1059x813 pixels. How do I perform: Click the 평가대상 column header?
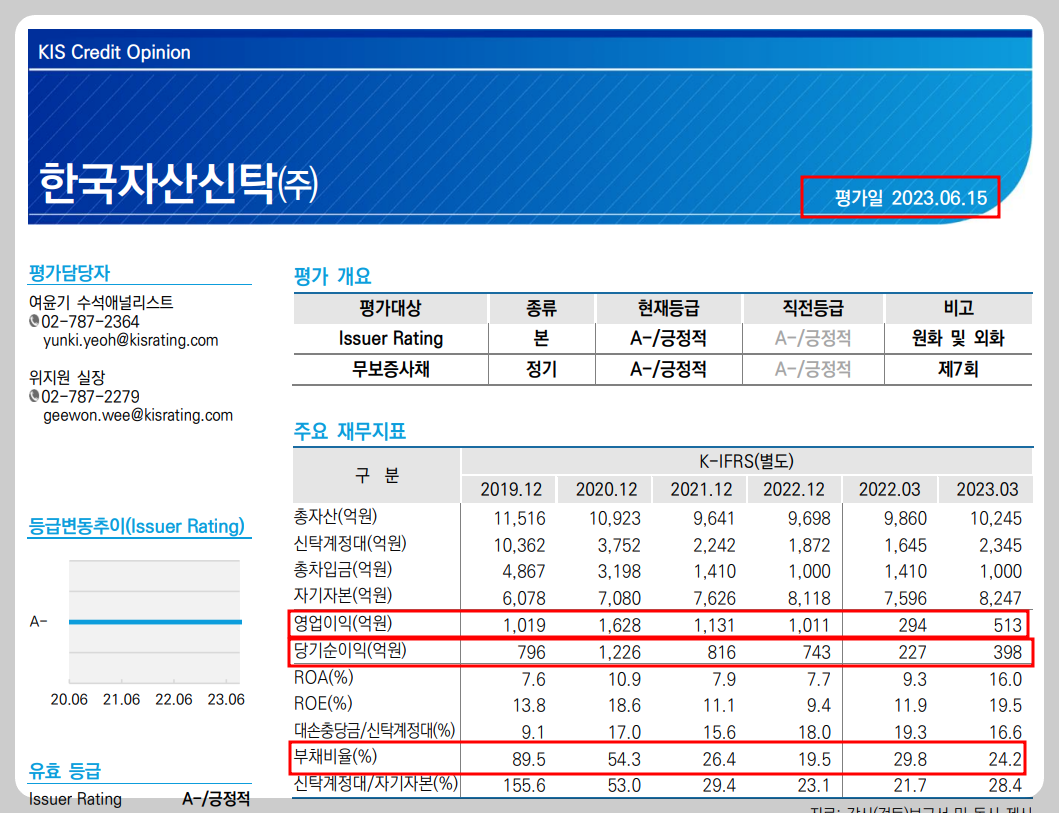tap(390, 309)
